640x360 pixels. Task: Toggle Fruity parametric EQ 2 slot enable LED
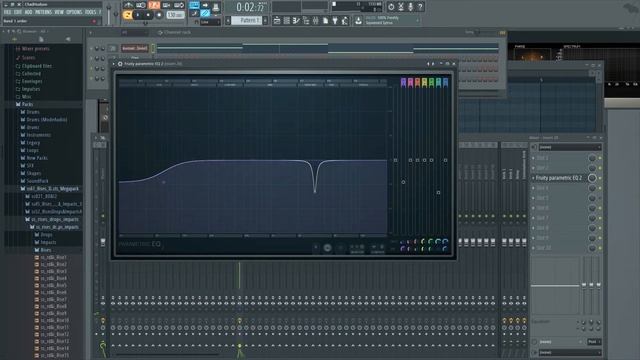point(600,178)
